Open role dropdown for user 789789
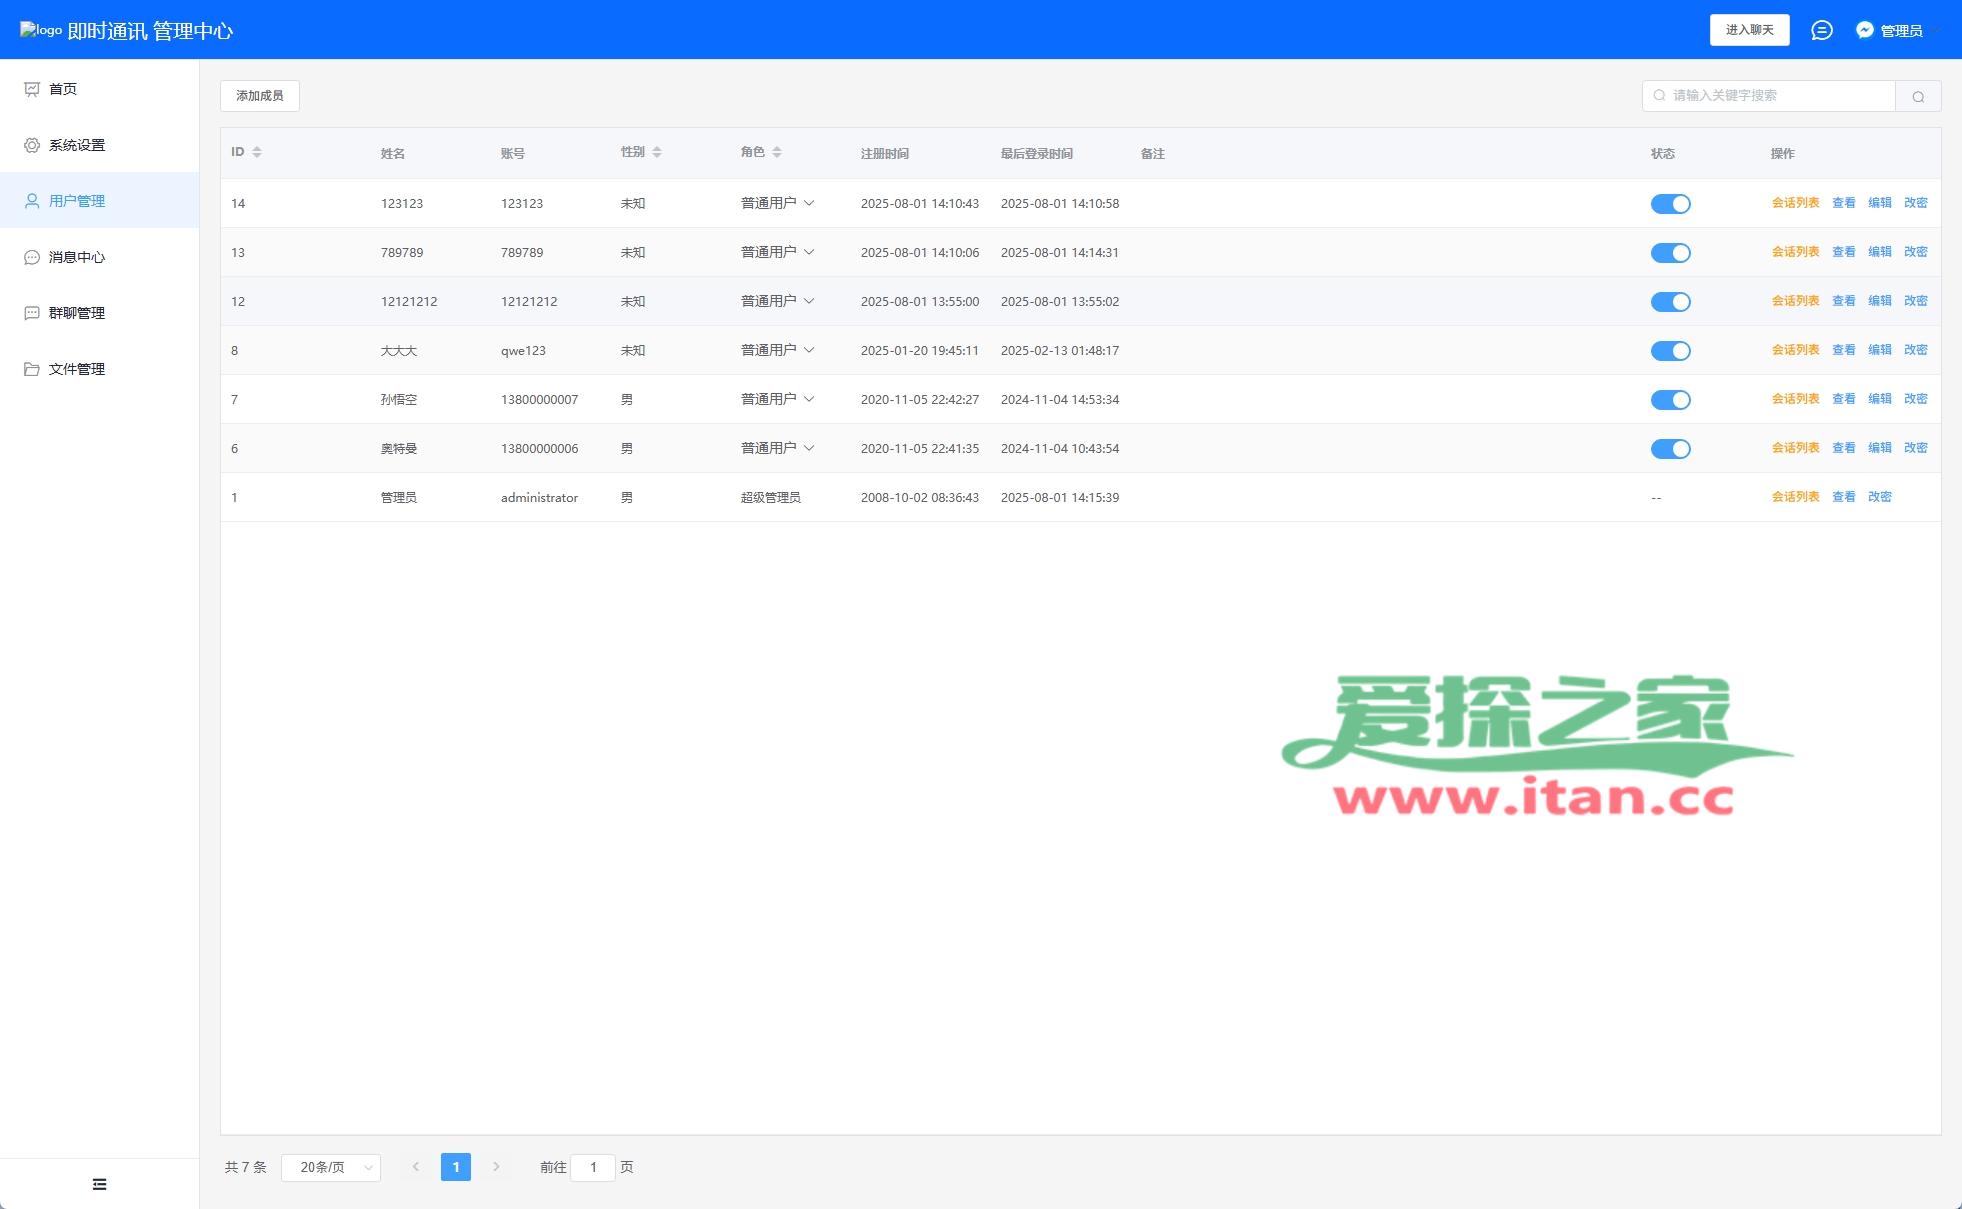Image resolution: width=1962 pixels, height=1209 pixels. 778,252
